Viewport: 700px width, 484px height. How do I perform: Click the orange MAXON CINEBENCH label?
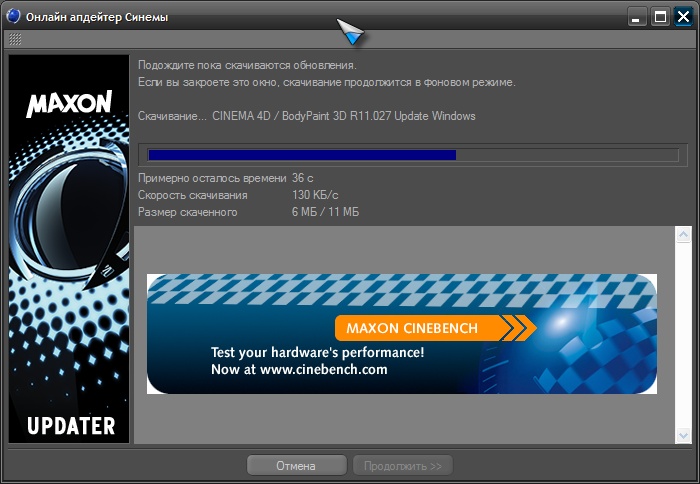[x=412, y=328]
